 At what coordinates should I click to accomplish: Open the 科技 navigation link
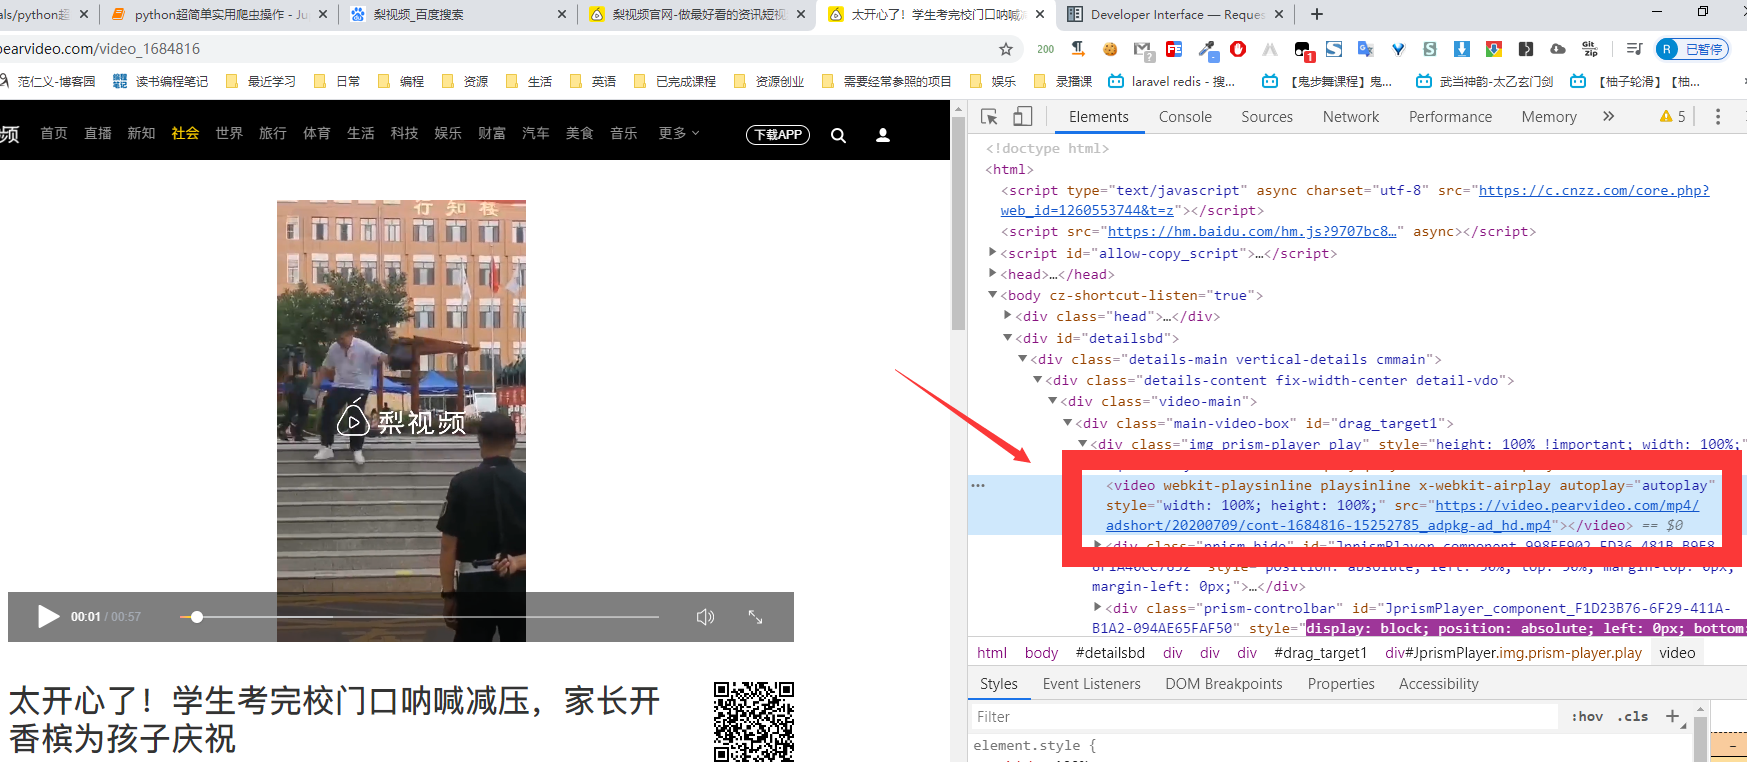point(404,133)
